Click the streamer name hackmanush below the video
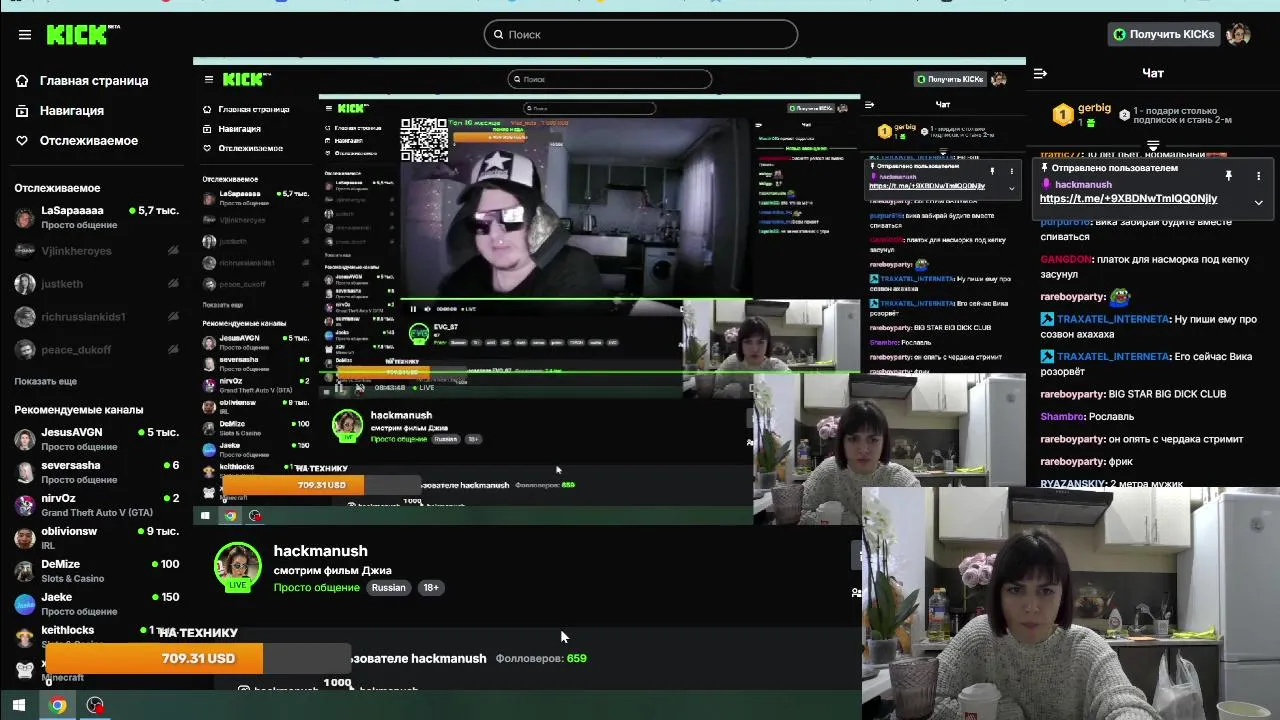The width and height of the screenshot is (1280, 720). (320, 551)
